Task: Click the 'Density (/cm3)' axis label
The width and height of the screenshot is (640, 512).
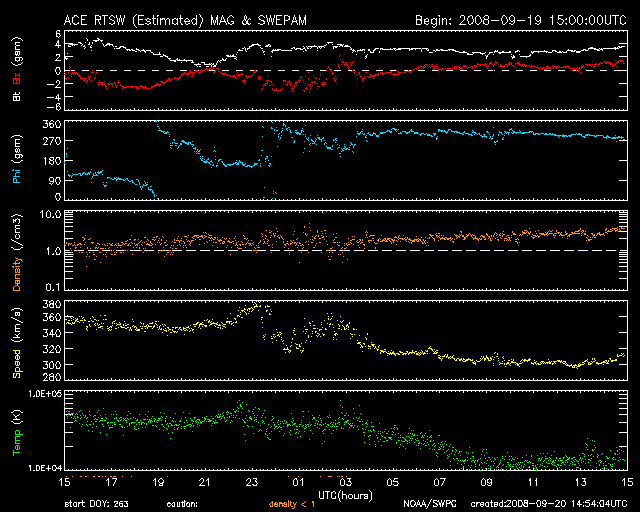Action: click(x=17, y=253)
